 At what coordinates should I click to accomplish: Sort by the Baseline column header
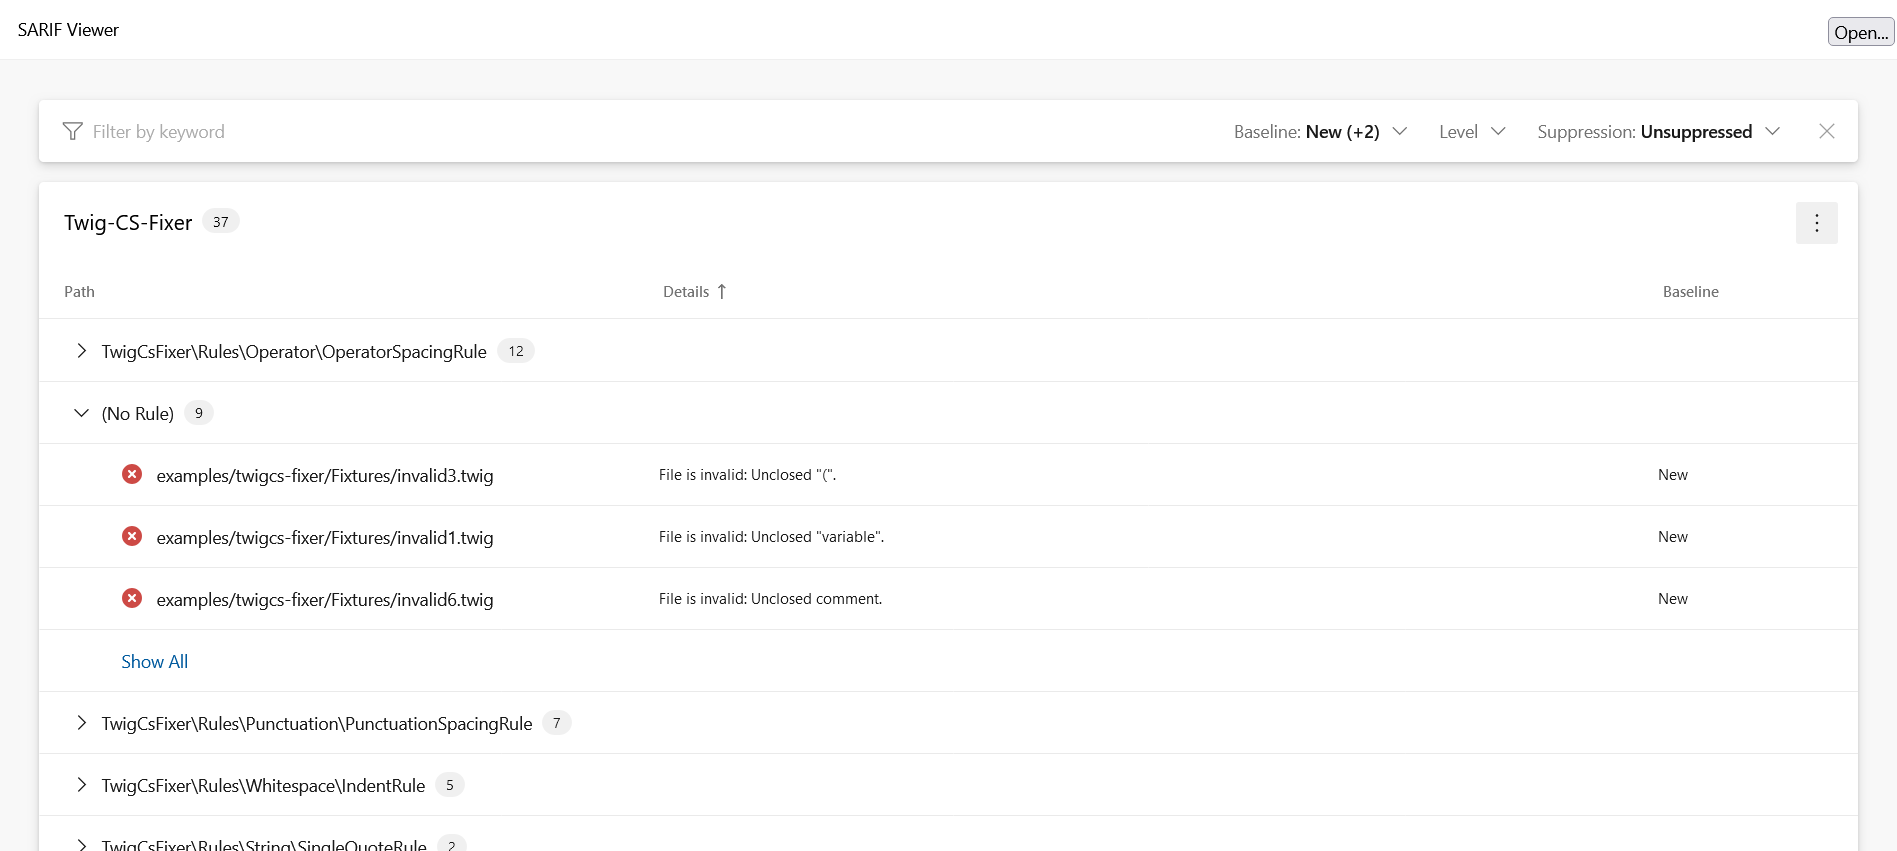[x=1690, y=292]
